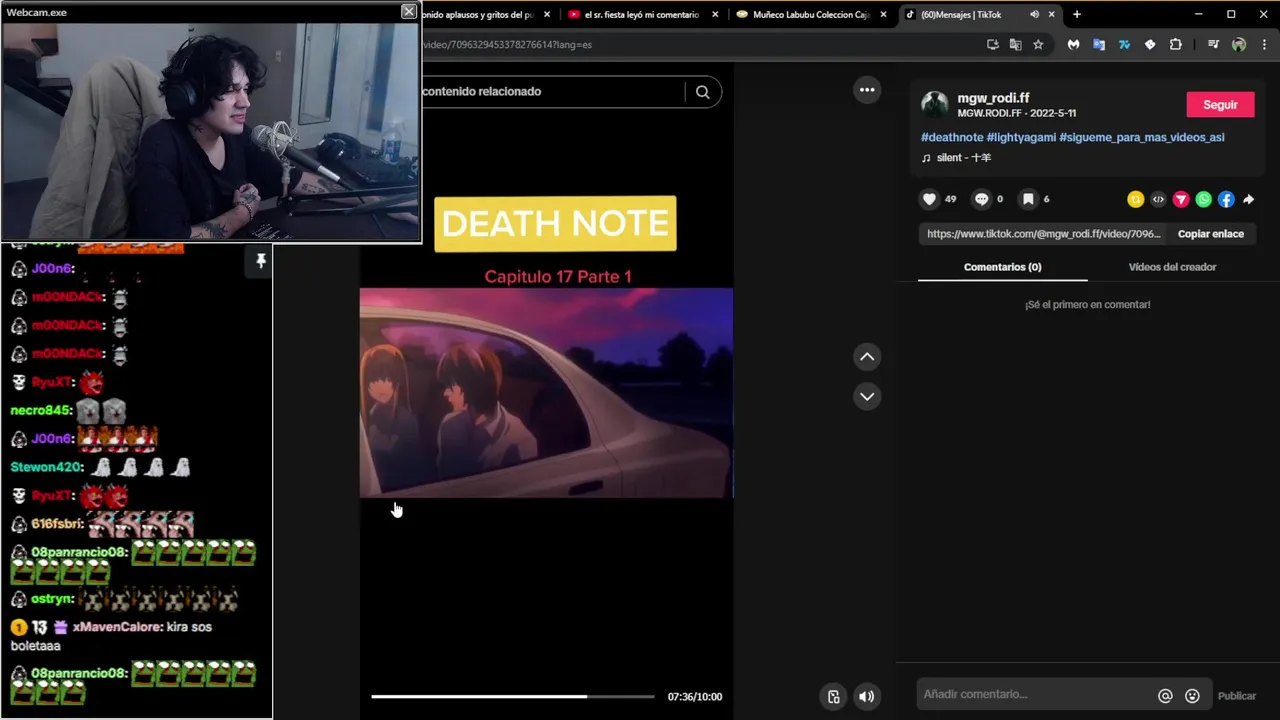Open the media controls icon in toolbar
Viewport: 1280px width, 720px height.
point(1213,44)
